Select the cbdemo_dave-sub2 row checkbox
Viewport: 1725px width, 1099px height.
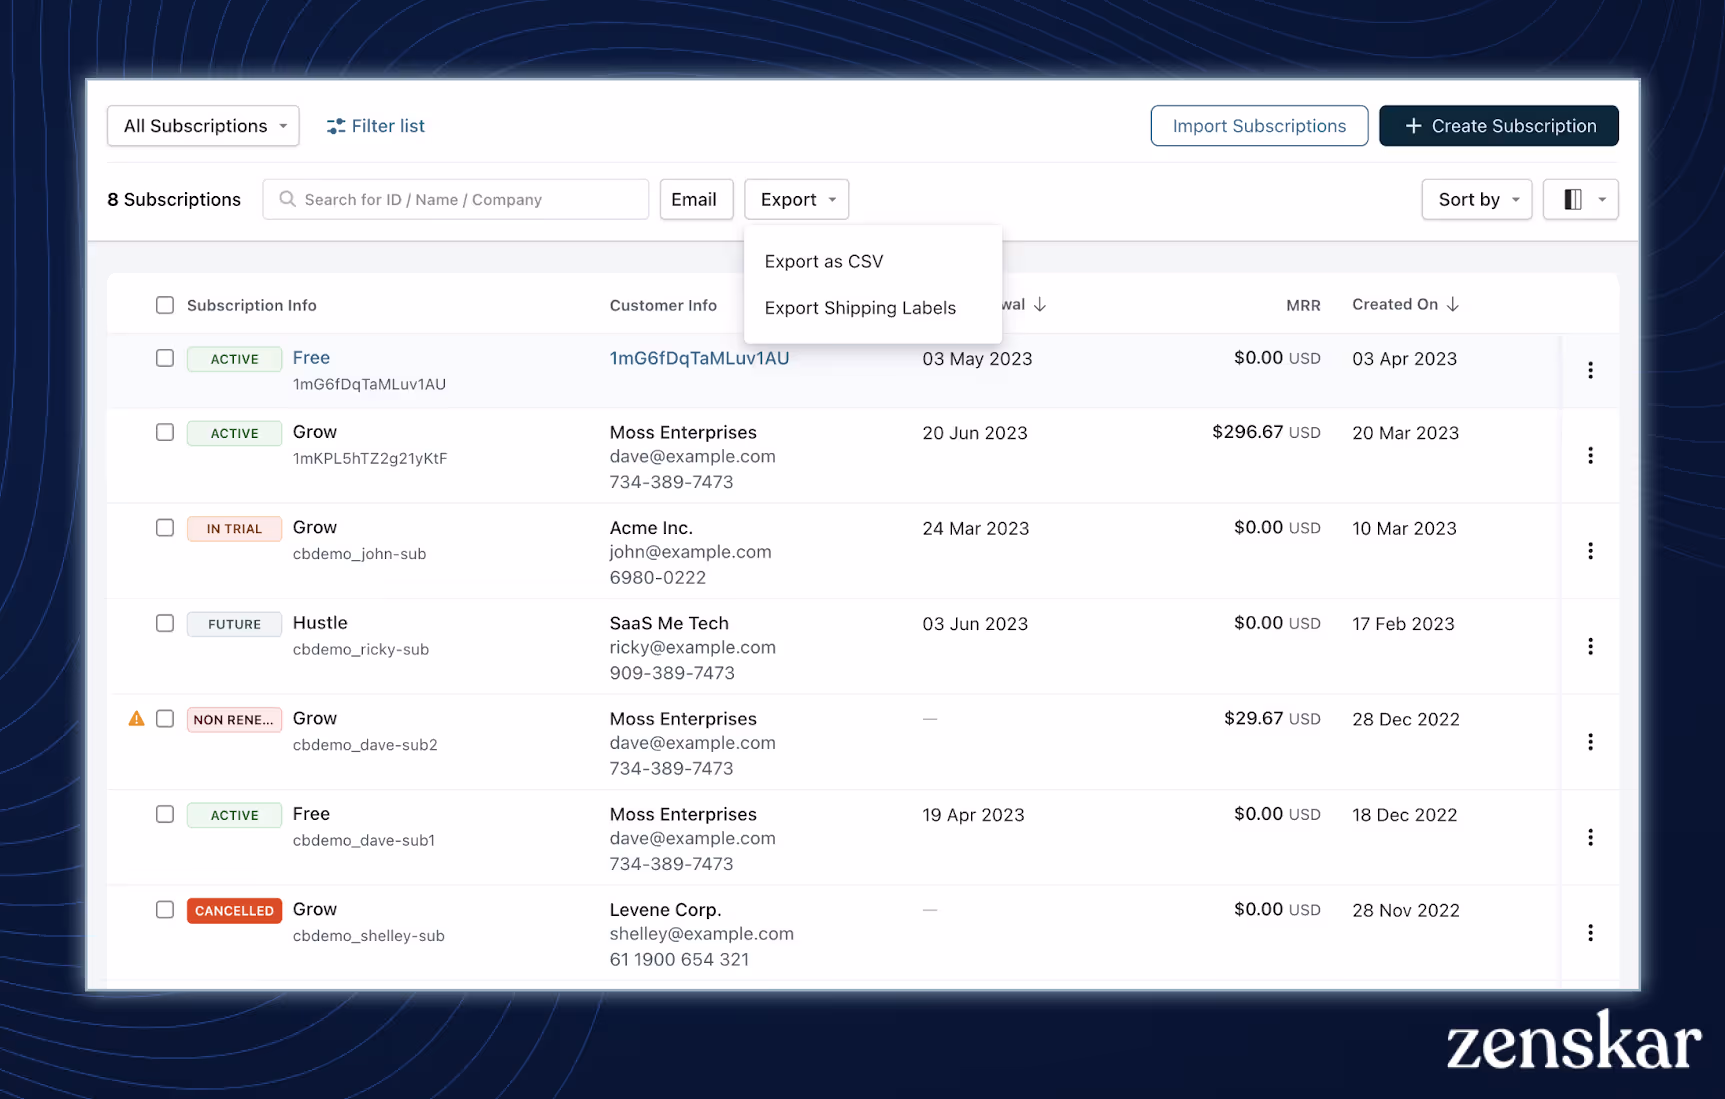tap(165, 718)
